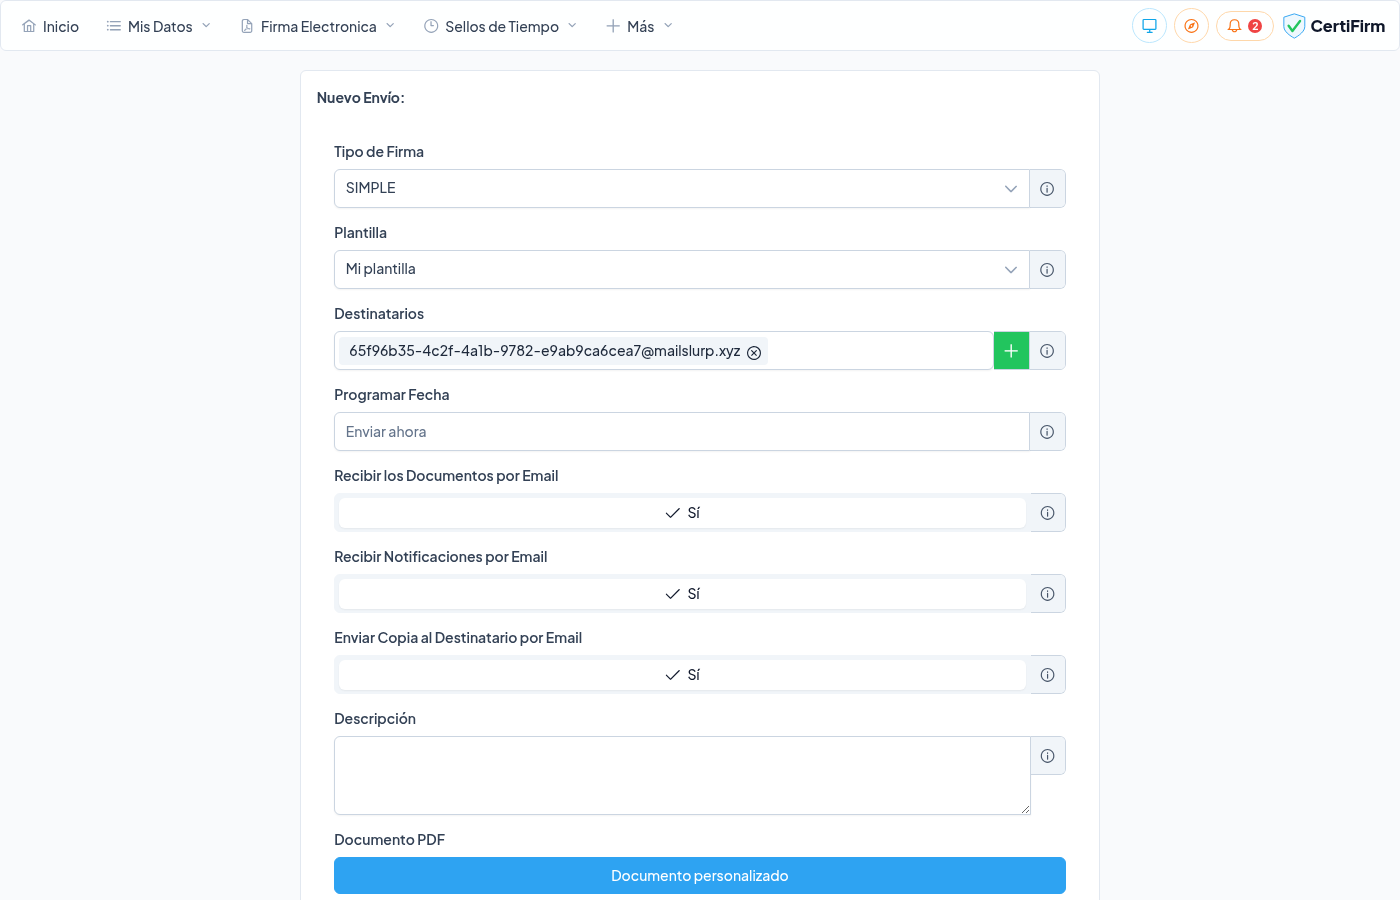Open the Sellos de Tiempo menu
This screenshot has height=900, width=1400.
pos(501,27)
